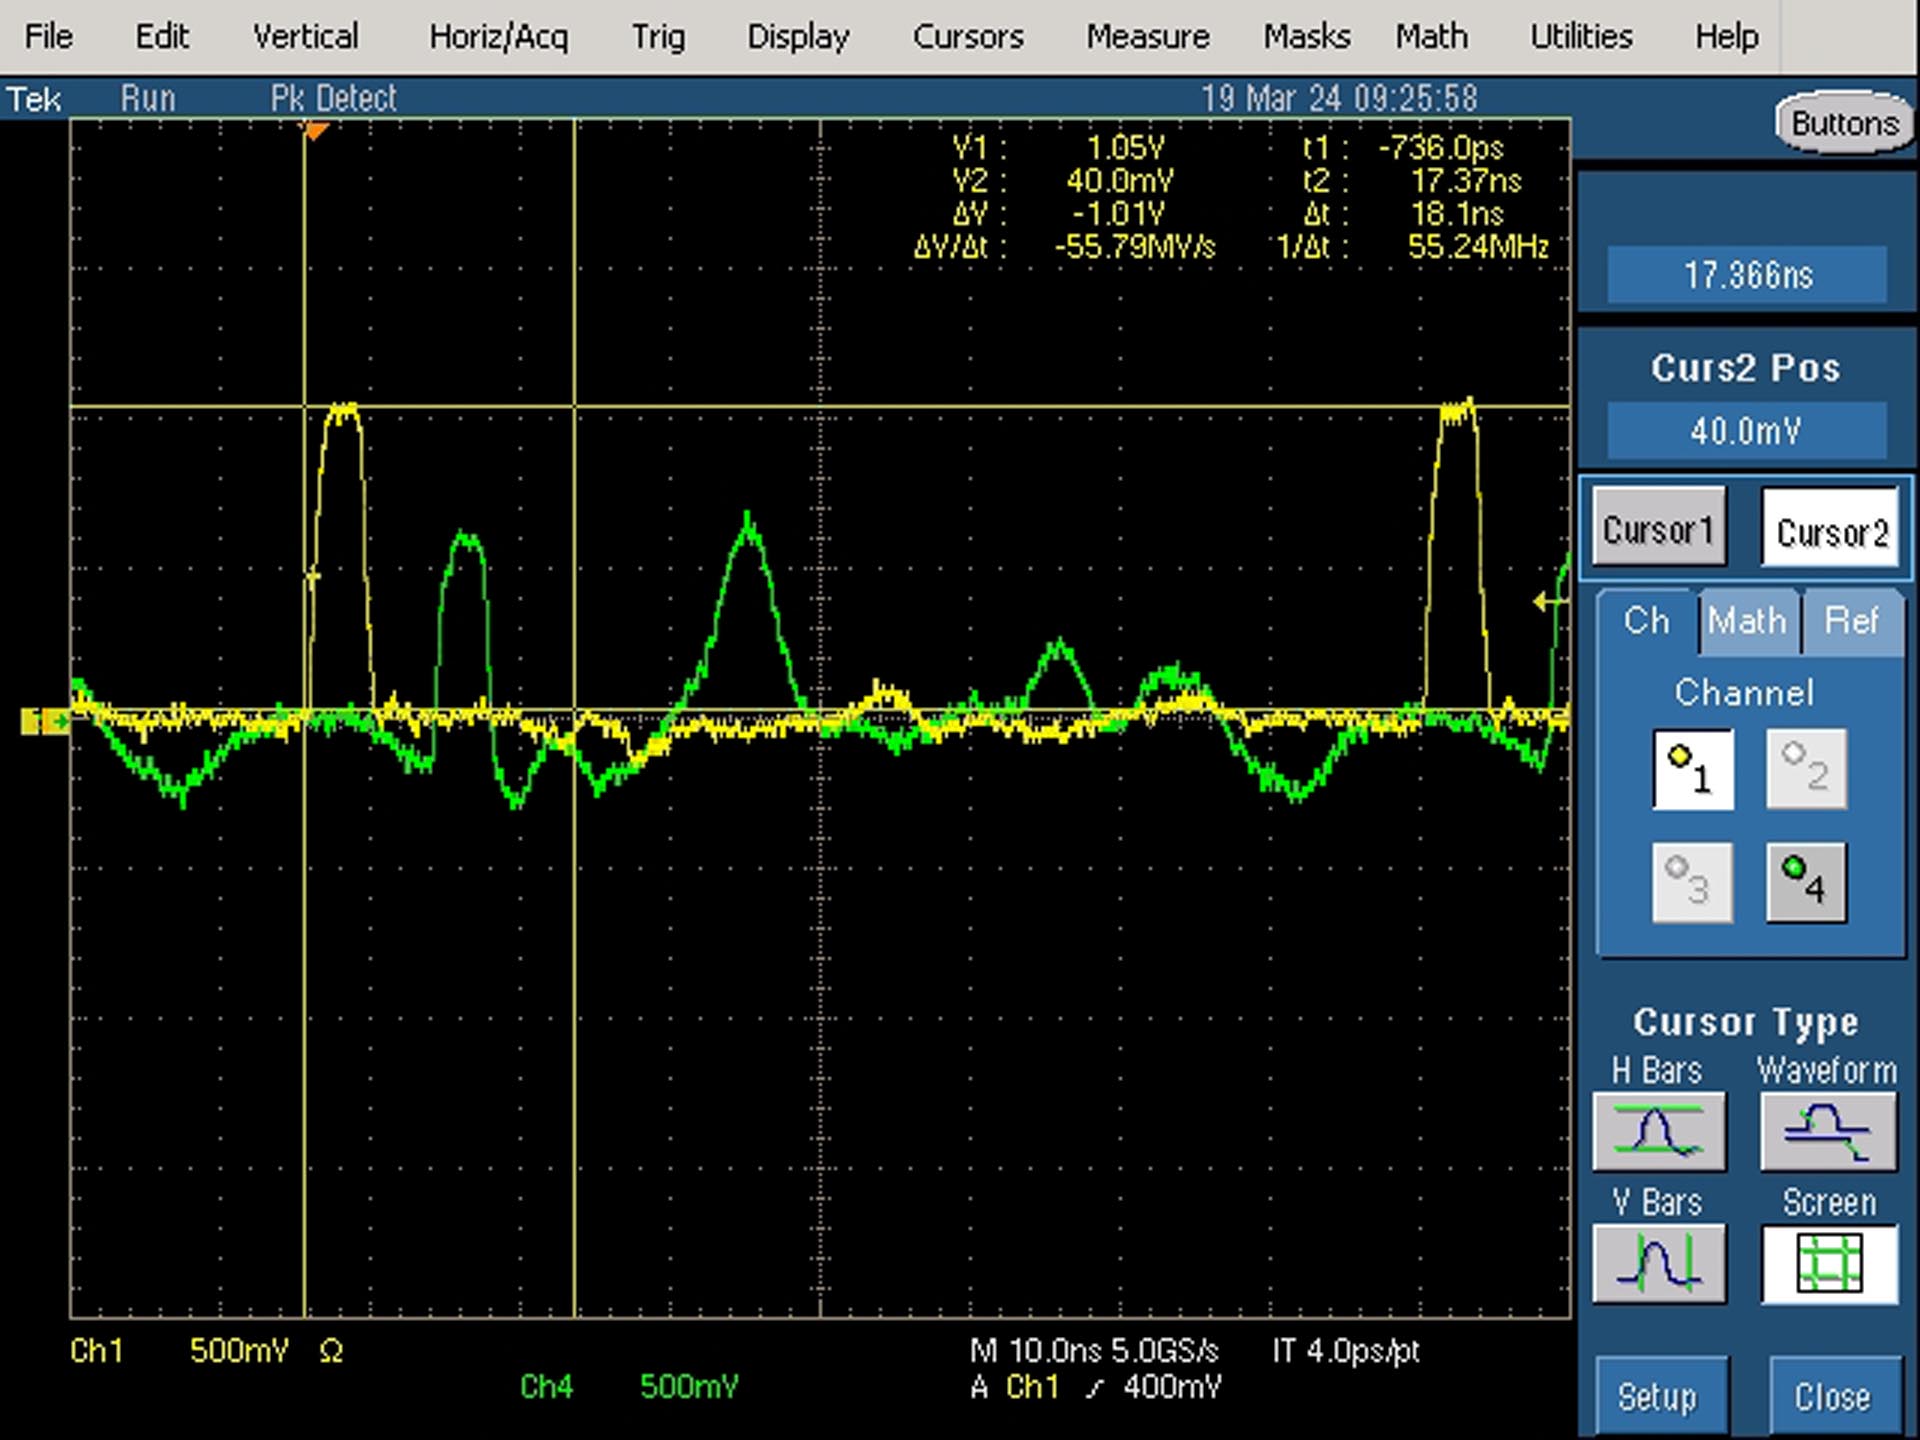Screen dimensions: 1920x1440
Task: Choose channel 3 as cursor source
Action: [1693, 881]
